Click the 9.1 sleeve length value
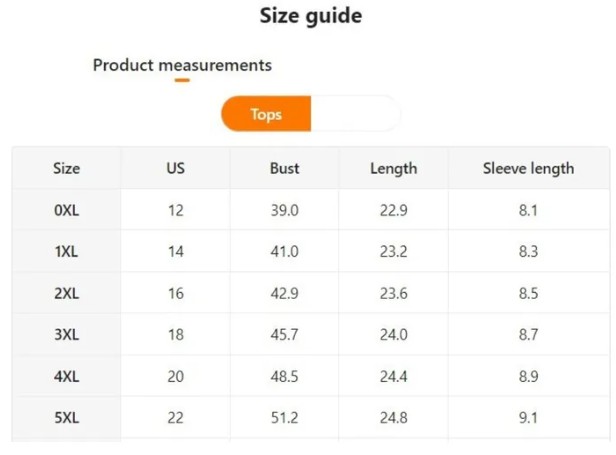The height and width of the screenshot is (455, 616). click(x=528, y=418)
